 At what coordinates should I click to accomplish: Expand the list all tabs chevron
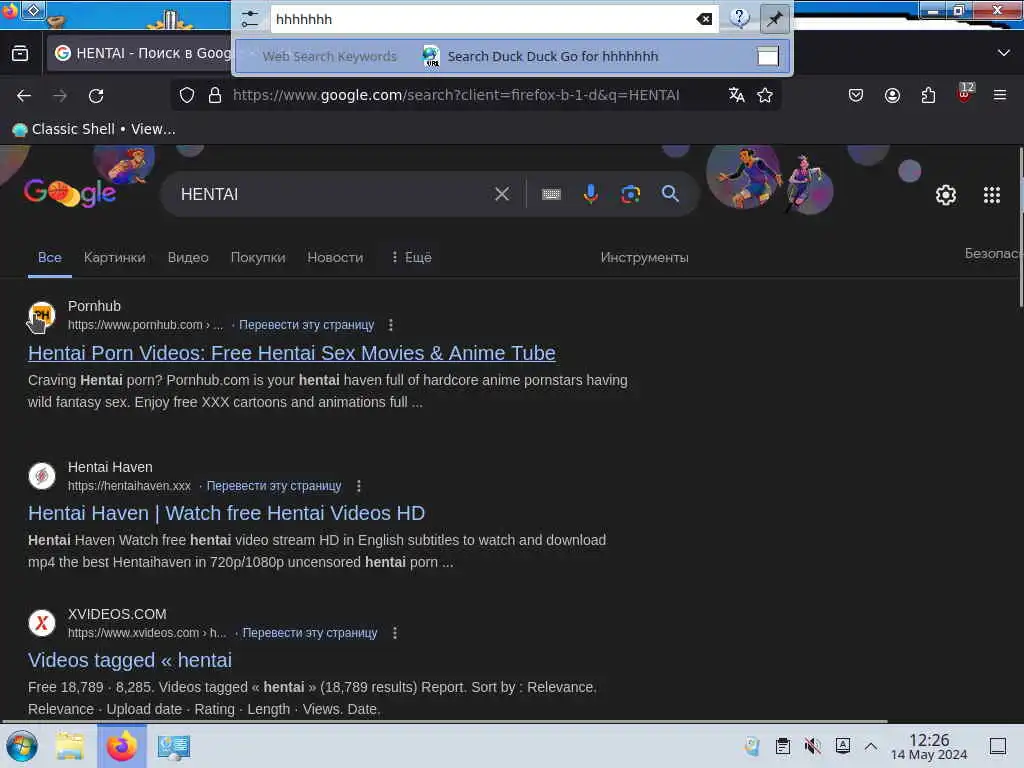click(x=1004, y=53)
